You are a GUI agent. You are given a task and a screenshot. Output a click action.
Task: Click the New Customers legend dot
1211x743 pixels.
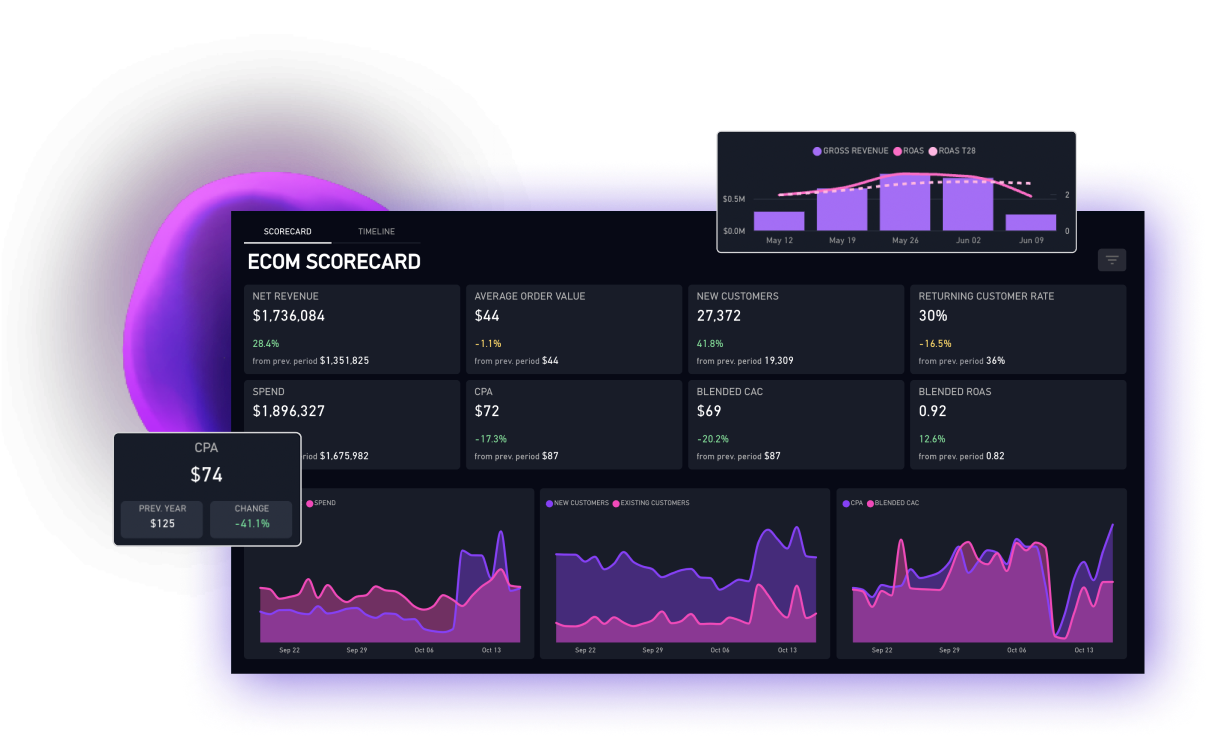pos(548,503)
